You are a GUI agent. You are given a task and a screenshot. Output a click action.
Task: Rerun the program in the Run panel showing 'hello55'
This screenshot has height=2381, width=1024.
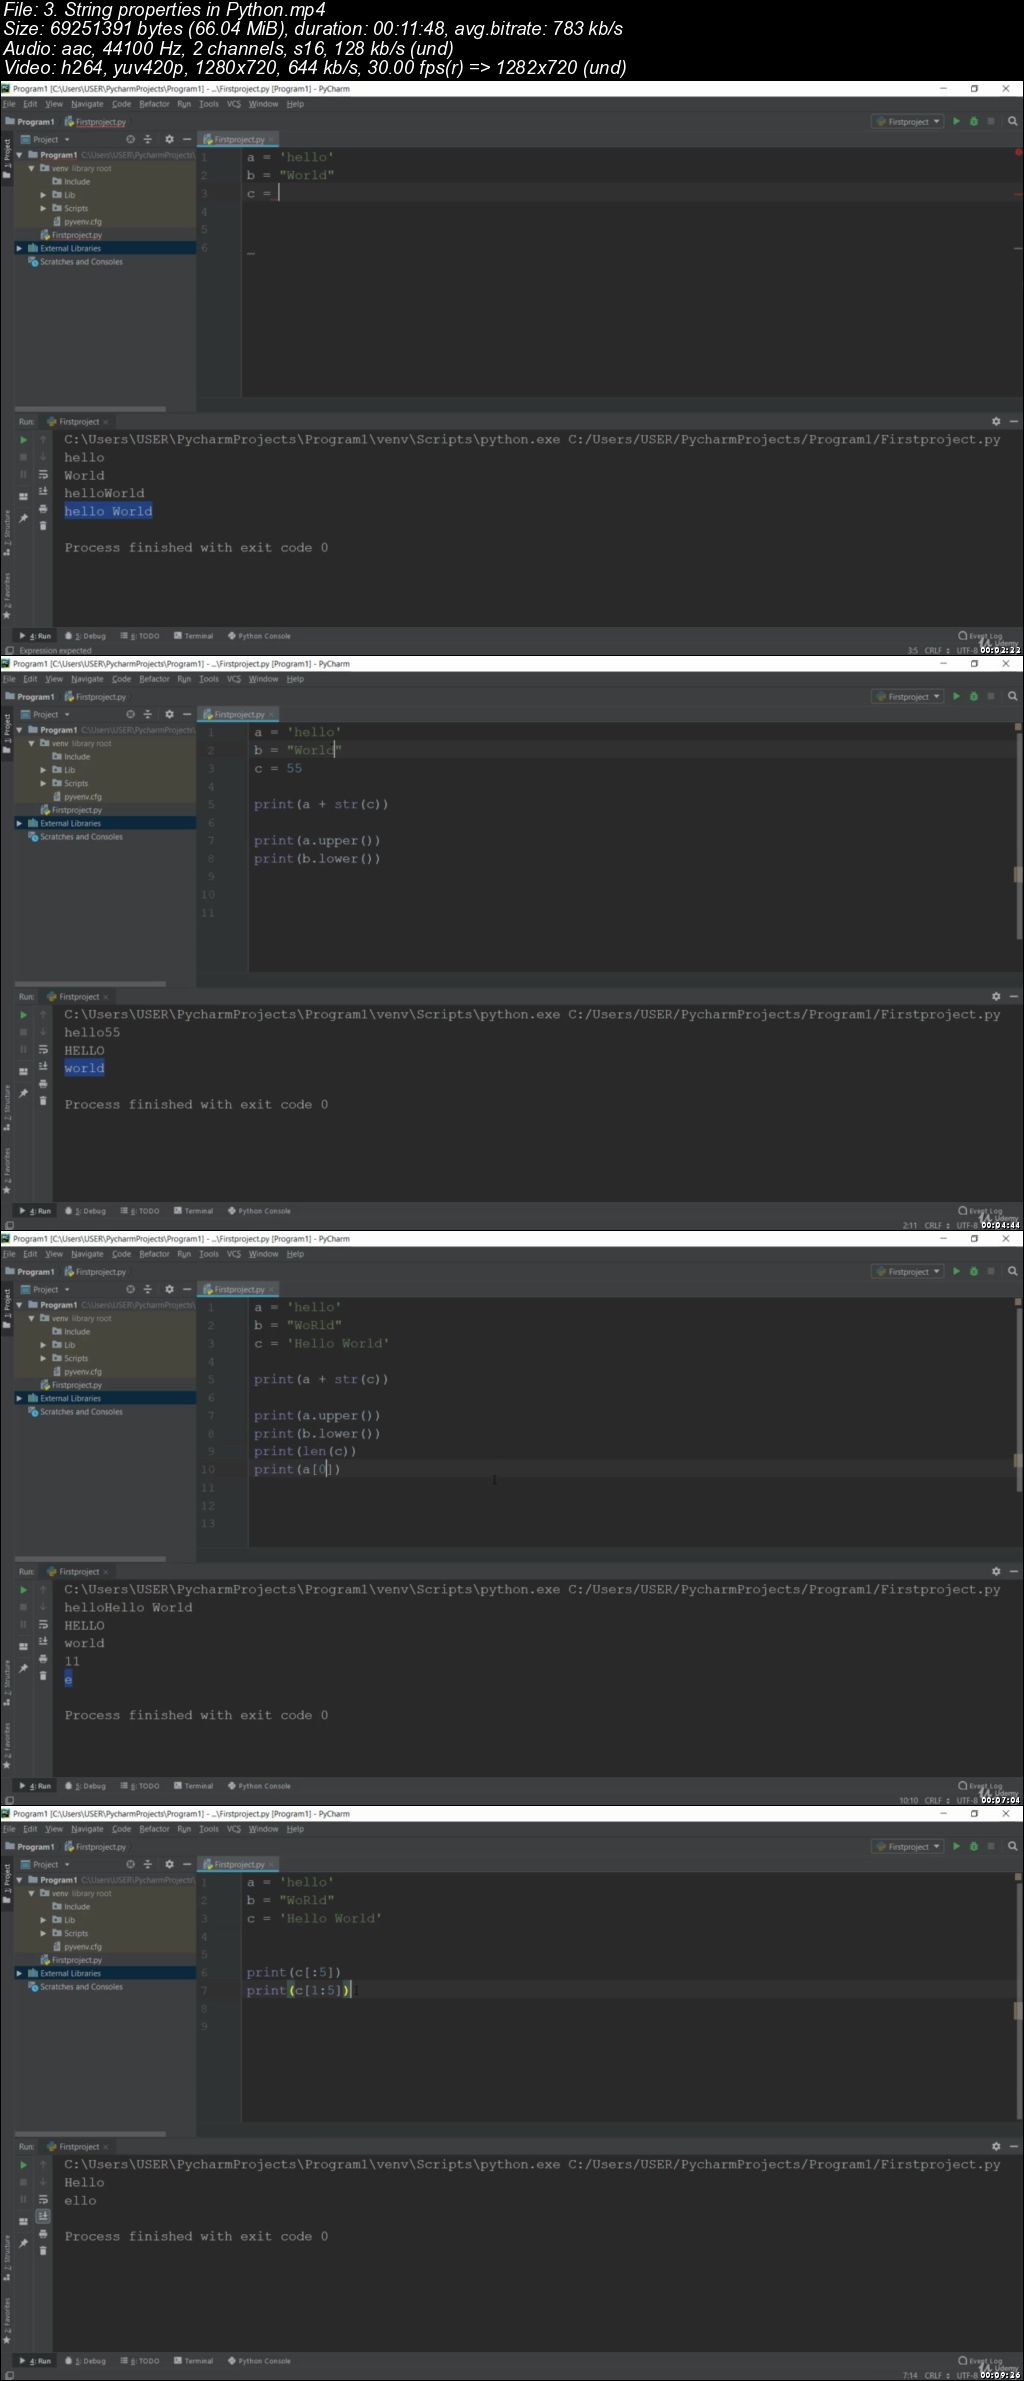click(x=23, y=1014)
